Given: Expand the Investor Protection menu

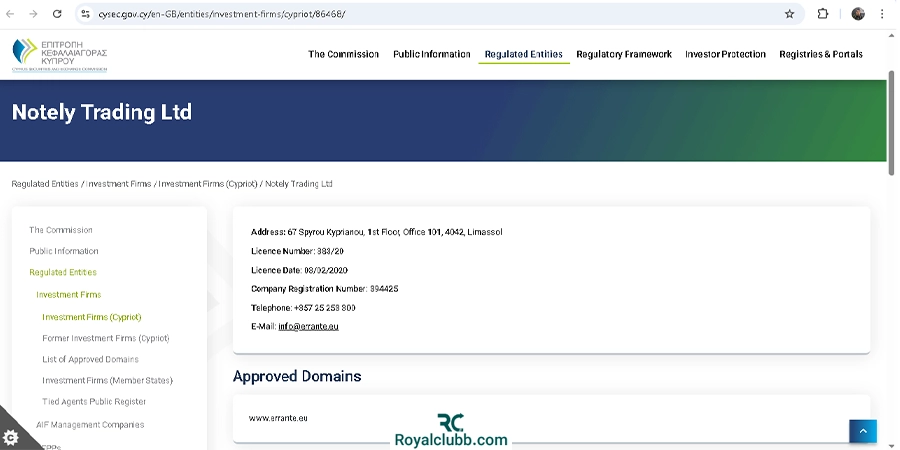Looking at the screenshot, I should [x=725, y=54].
